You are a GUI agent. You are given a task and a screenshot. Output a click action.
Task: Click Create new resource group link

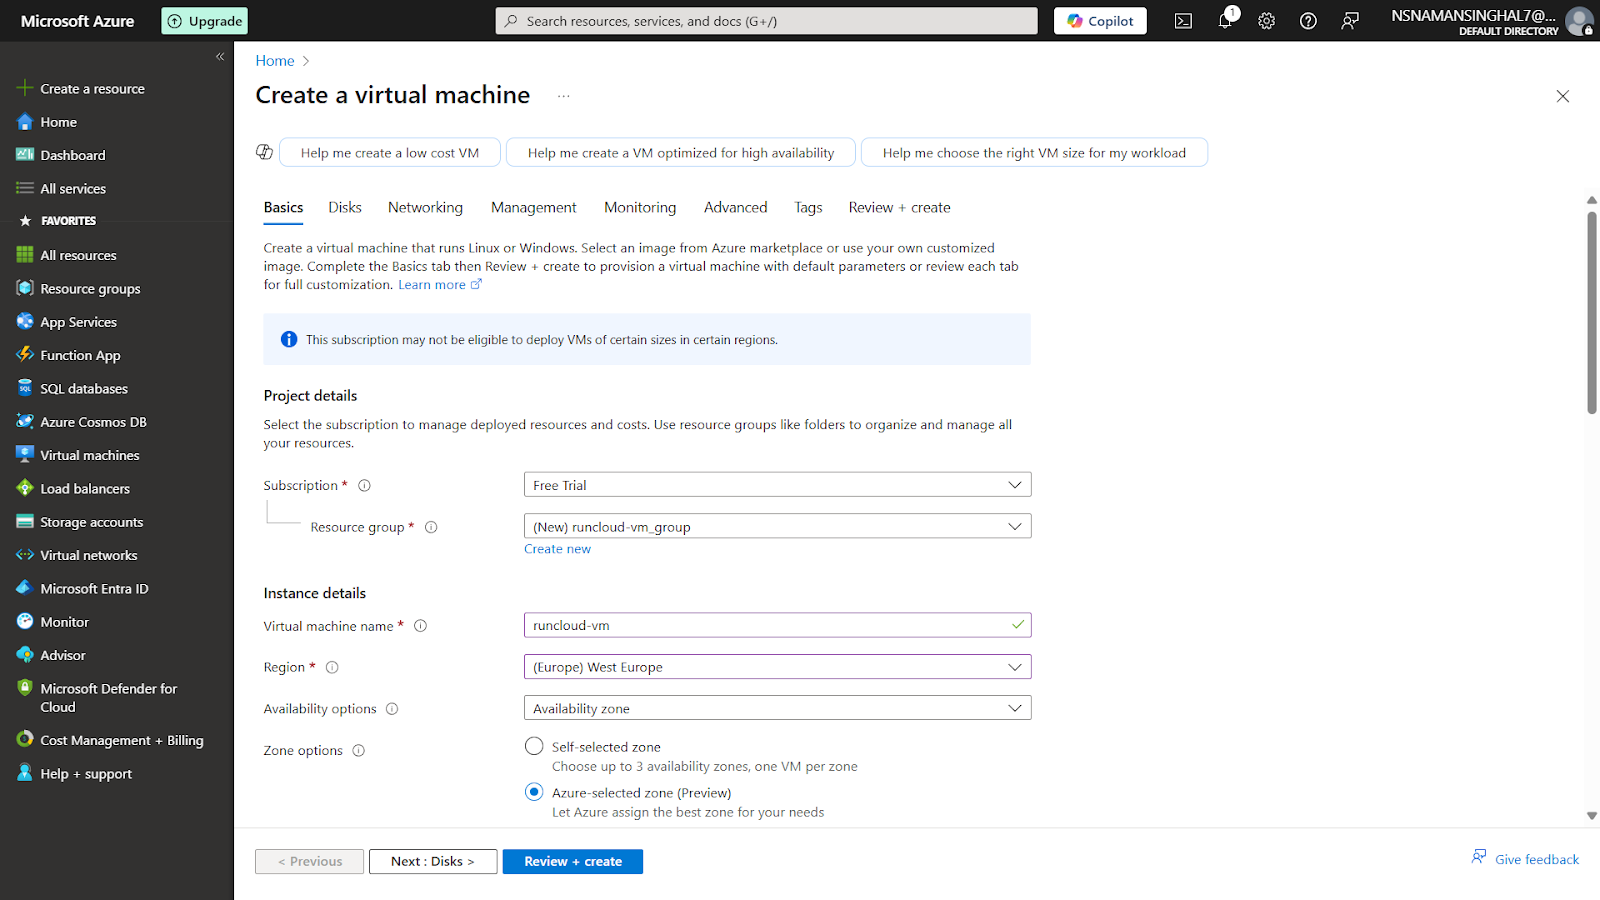pos(557,549)
